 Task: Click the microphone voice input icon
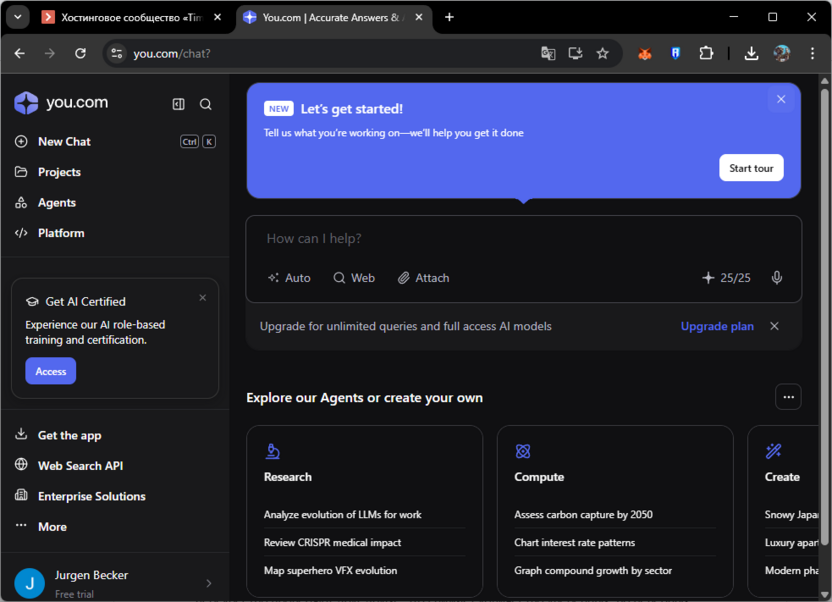click(x=777, y=278)
